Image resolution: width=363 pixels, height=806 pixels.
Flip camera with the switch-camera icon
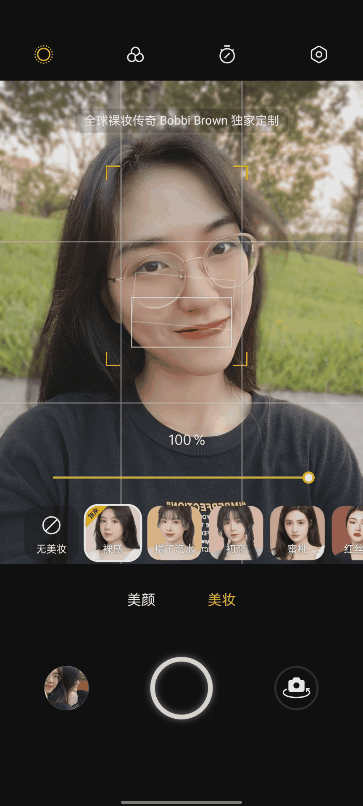[296, 688]
